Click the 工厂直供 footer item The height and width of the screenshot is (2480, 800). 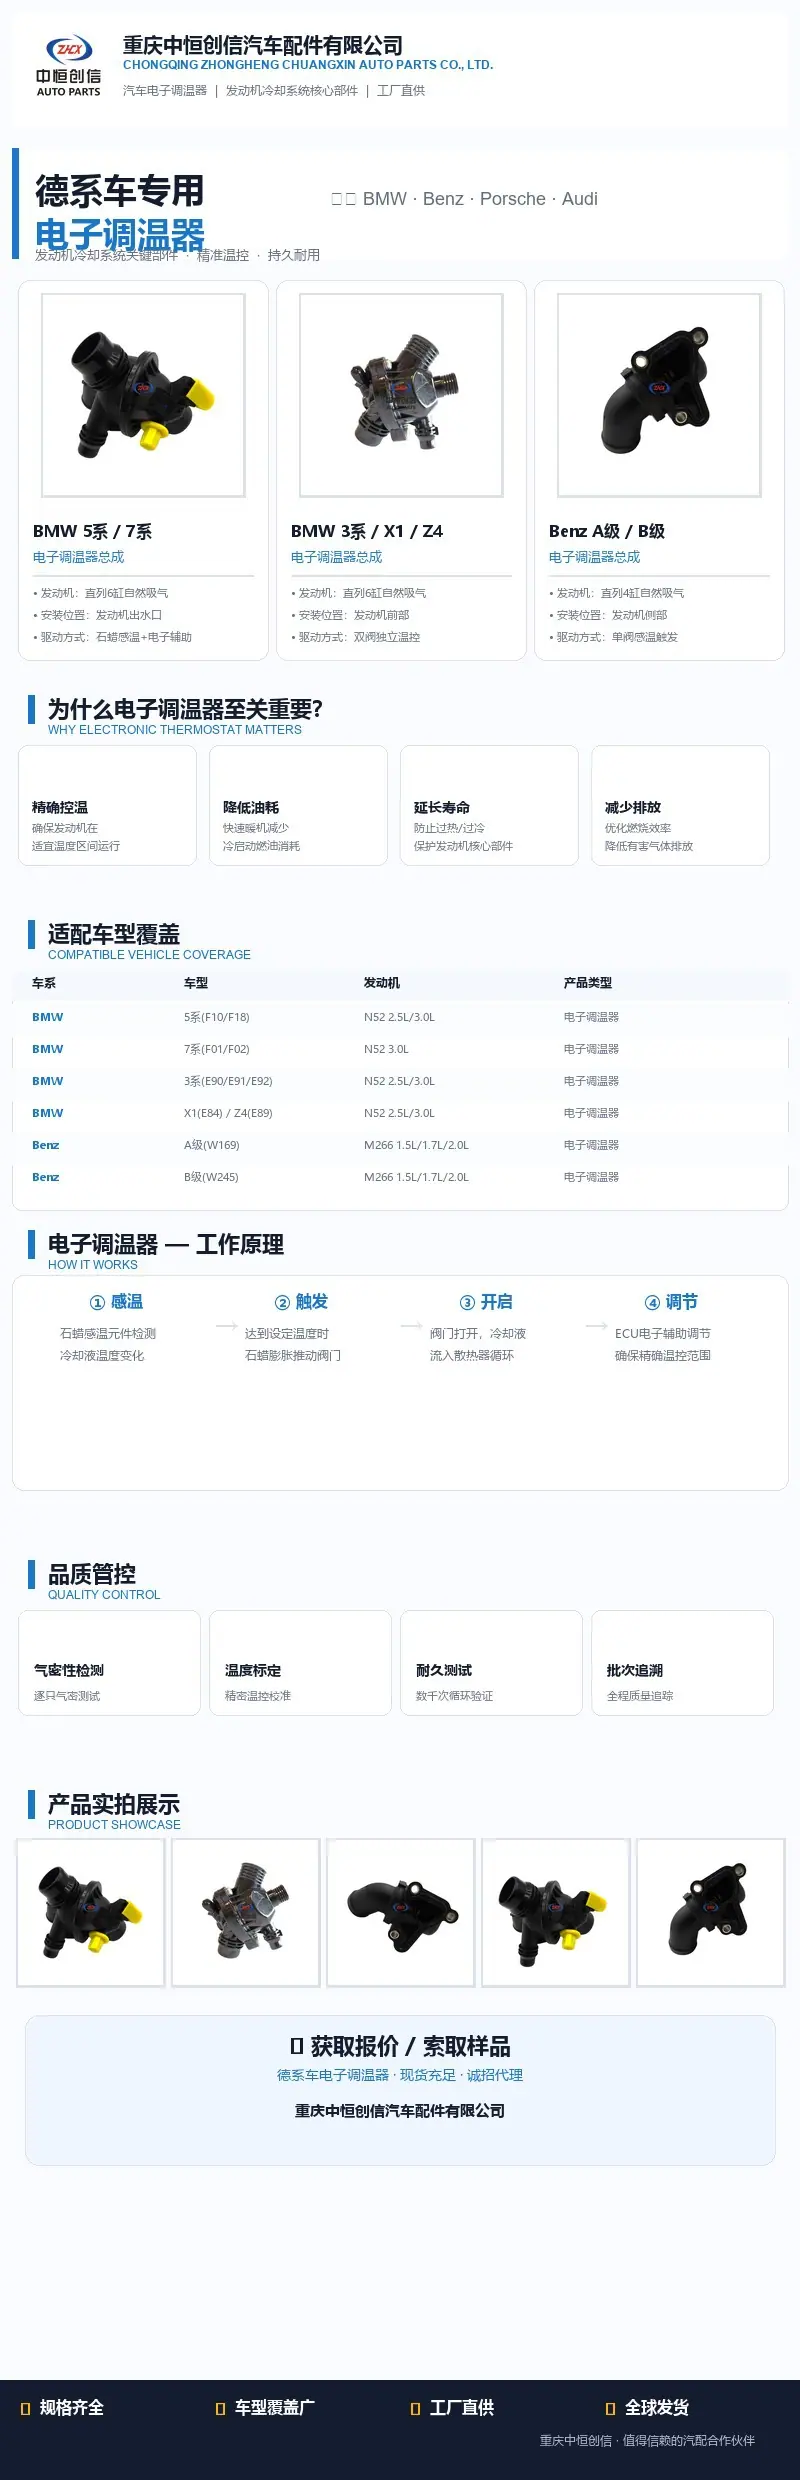pos(452,2407)
